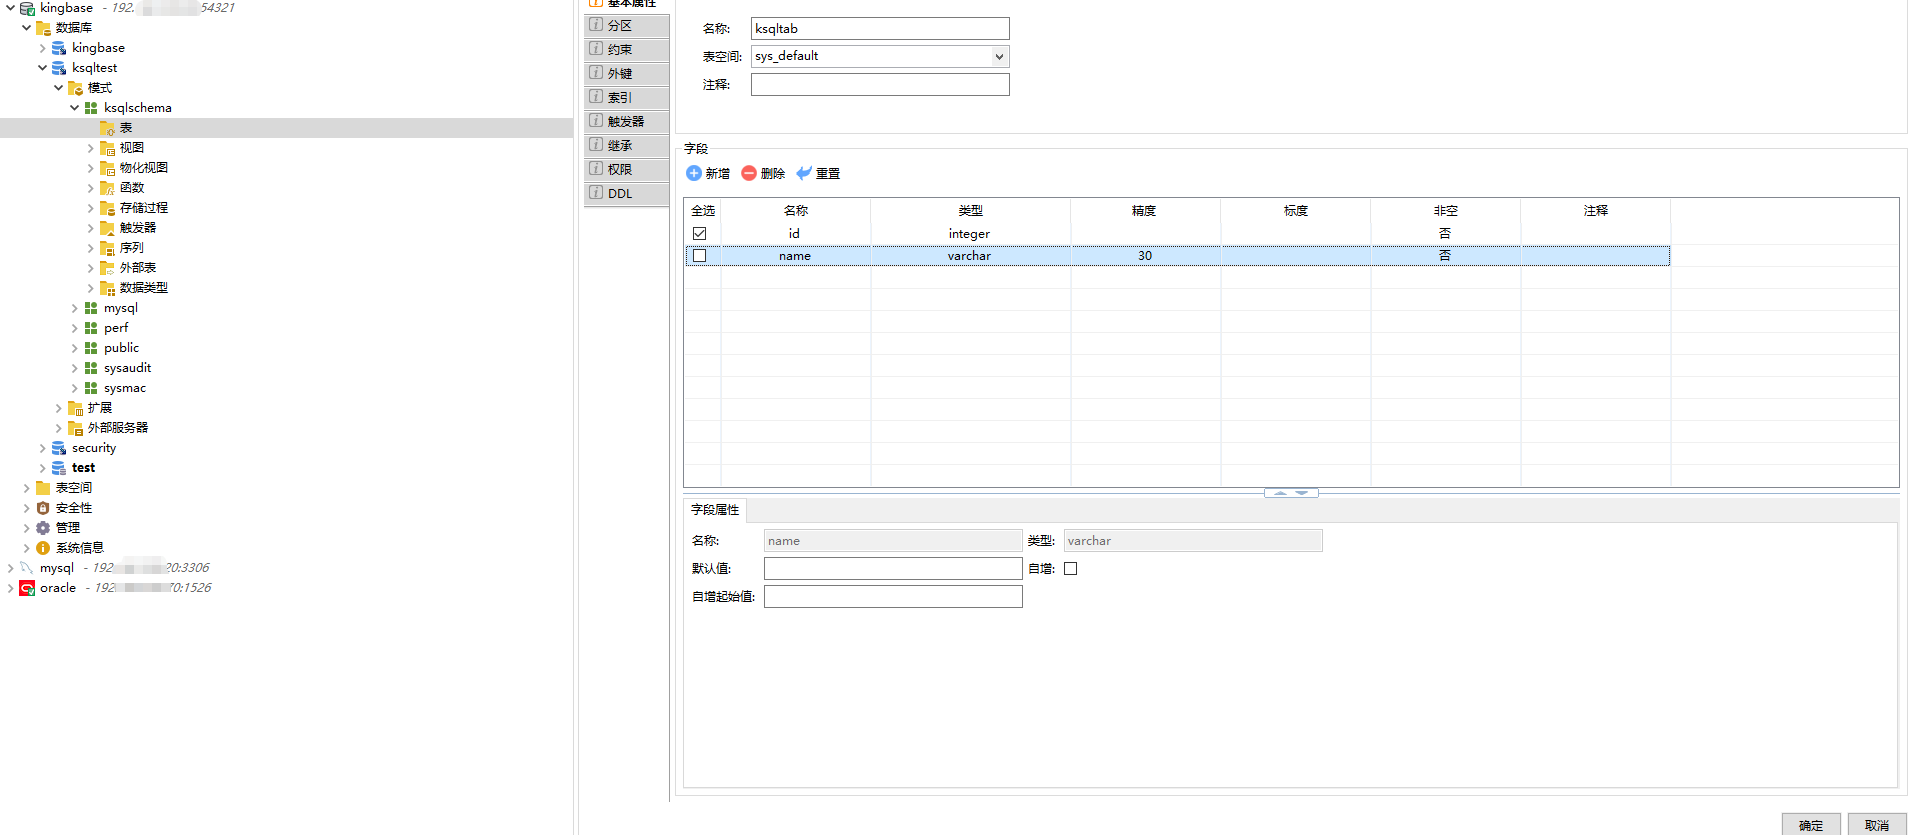Click the 重置 reset arrow icon

coord(804,173)
